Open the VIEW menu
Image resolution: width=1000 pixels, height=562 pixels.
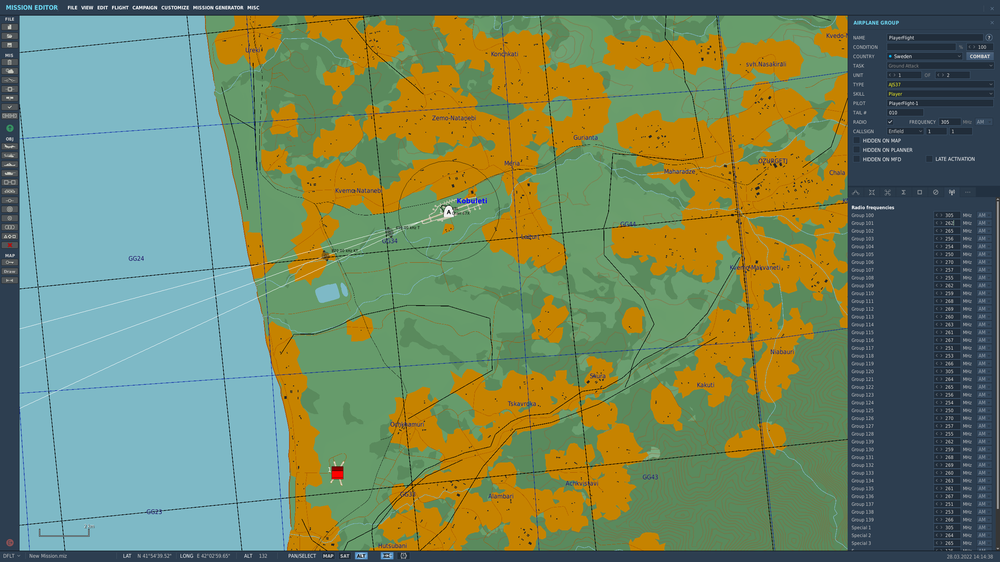tap(87, 8)
